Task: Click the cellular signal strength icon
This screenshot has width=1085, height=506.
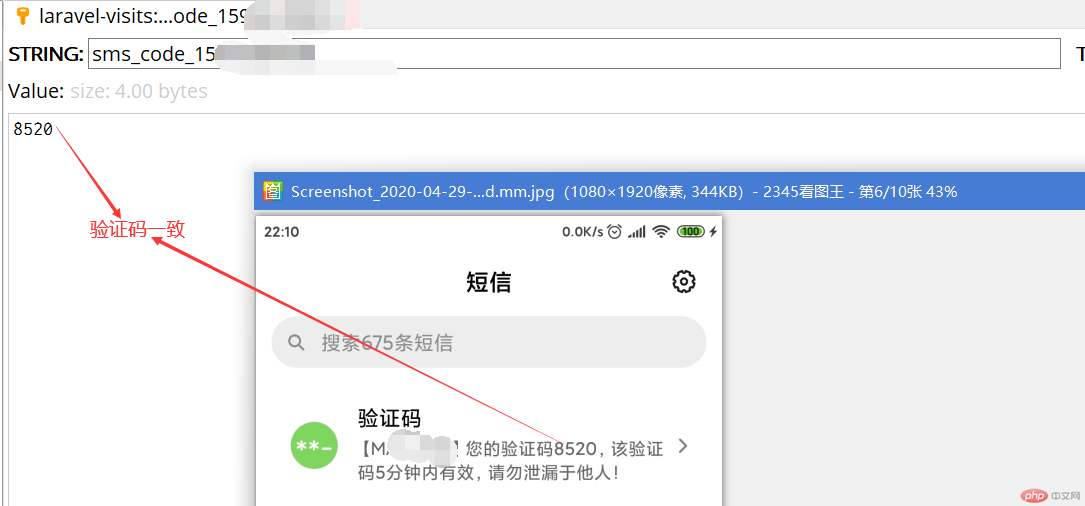Action: click(637, 231)
